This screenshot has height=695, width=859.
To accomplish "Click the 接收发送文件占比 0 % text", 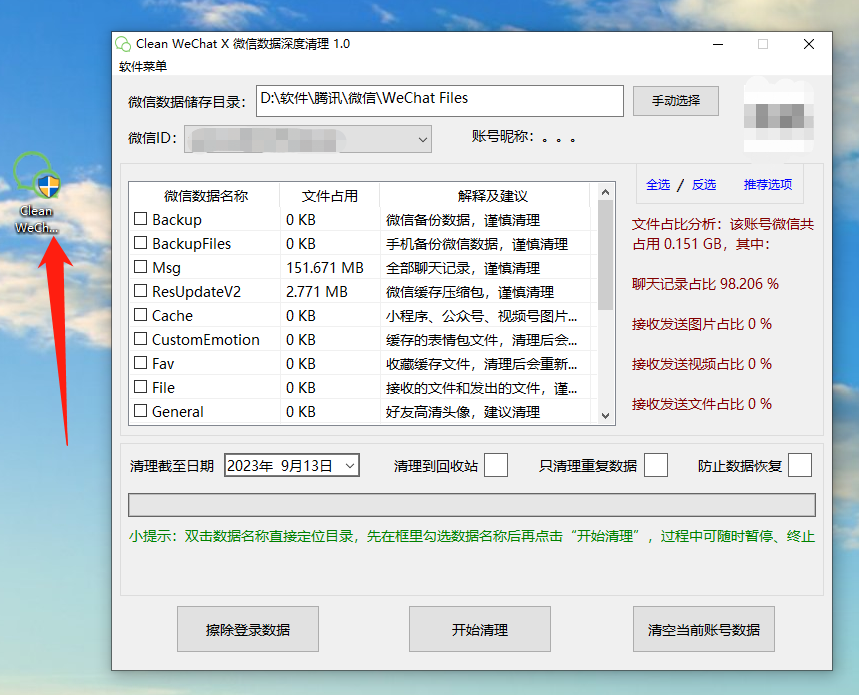I will (702, 404).
